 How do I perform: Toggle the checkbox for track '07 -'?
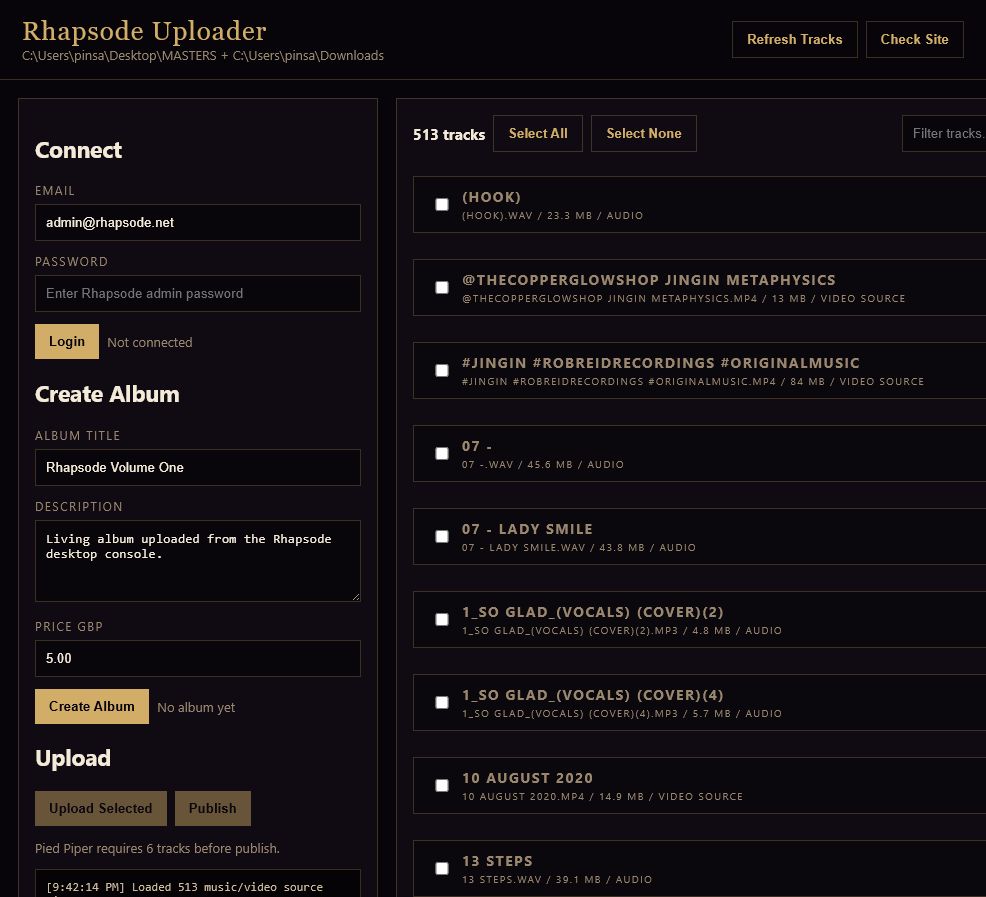coord(442,454)
